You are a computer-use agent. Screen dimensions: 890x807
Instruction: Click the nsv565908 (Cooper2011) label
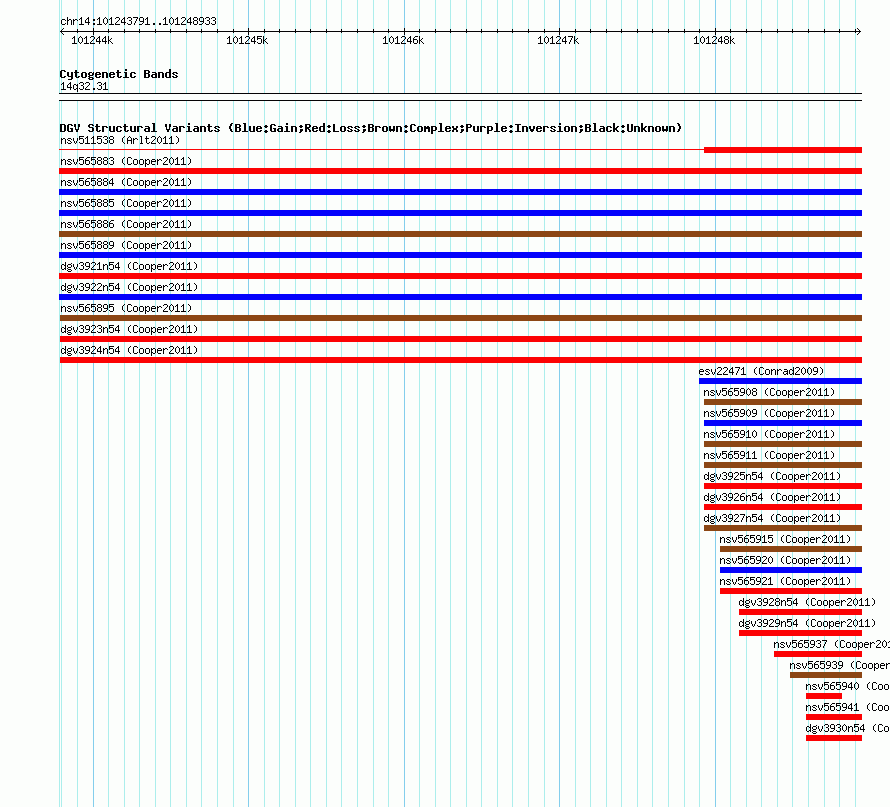point(769,392)
